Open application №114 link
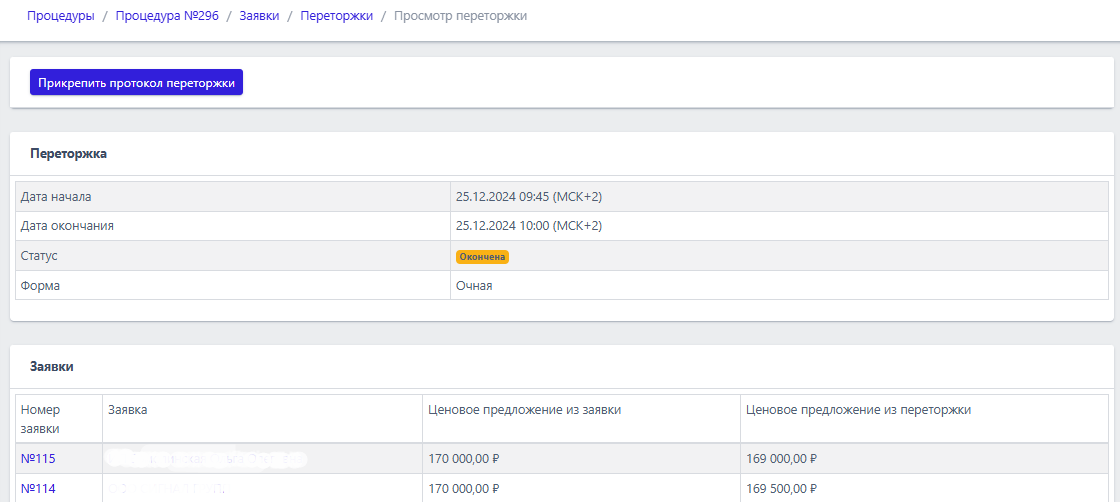The height and width of the screenshot is (502, 1120). coord(38,489)
